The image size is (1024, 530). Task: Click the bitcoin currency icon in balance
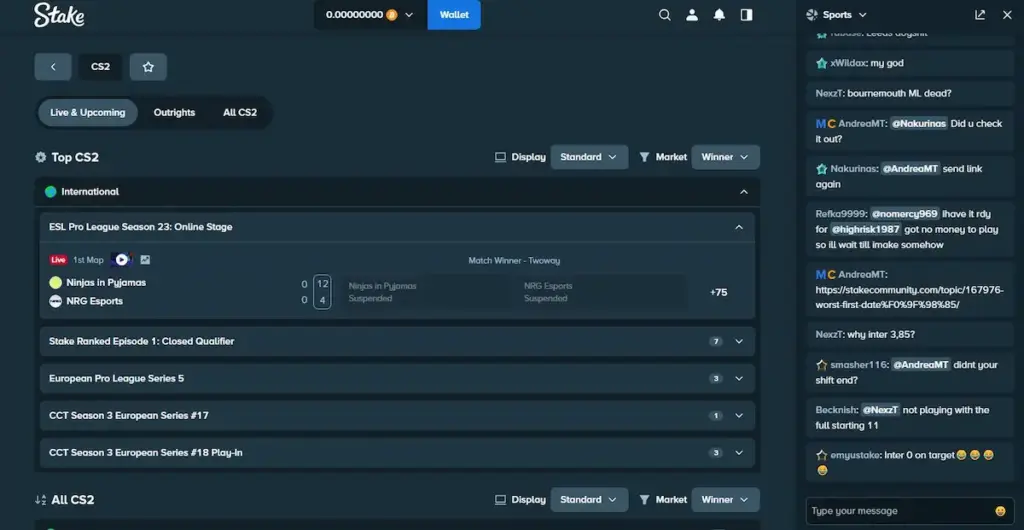pos(392,15)
